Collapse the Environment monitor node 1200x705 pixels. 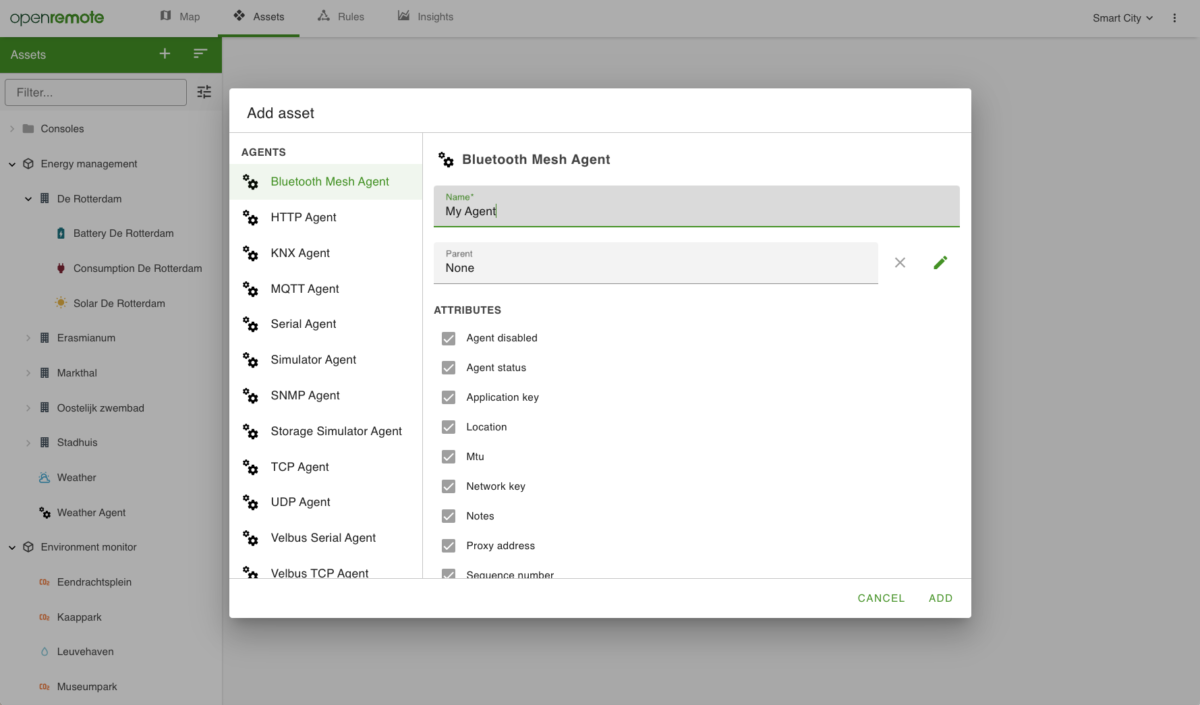12,547
